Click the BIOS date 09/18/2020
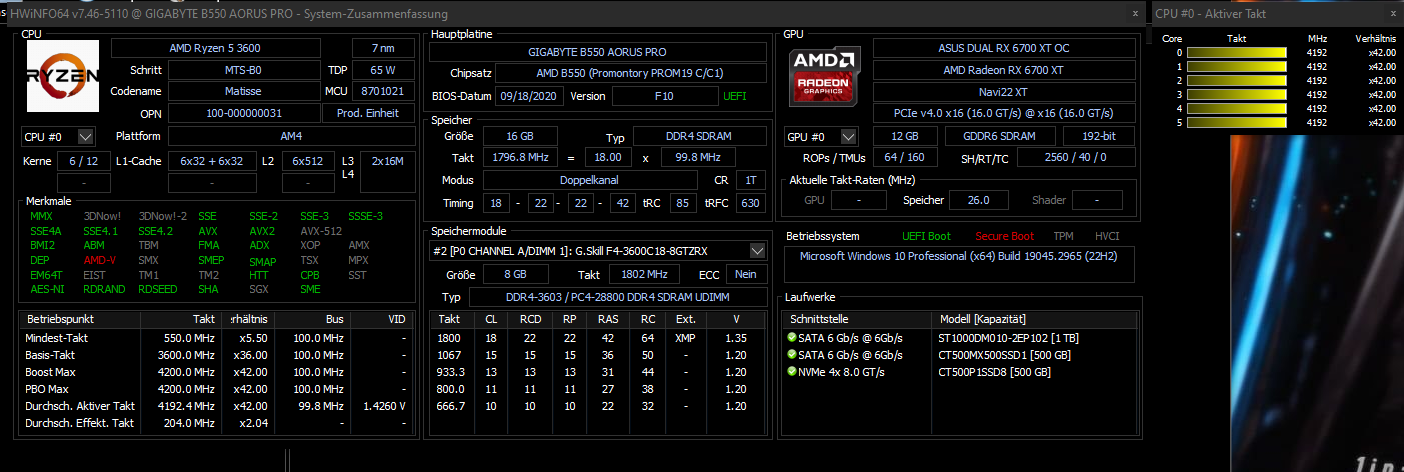The height and width of the screenshot is (472, 1404). [x=529, y=96]
